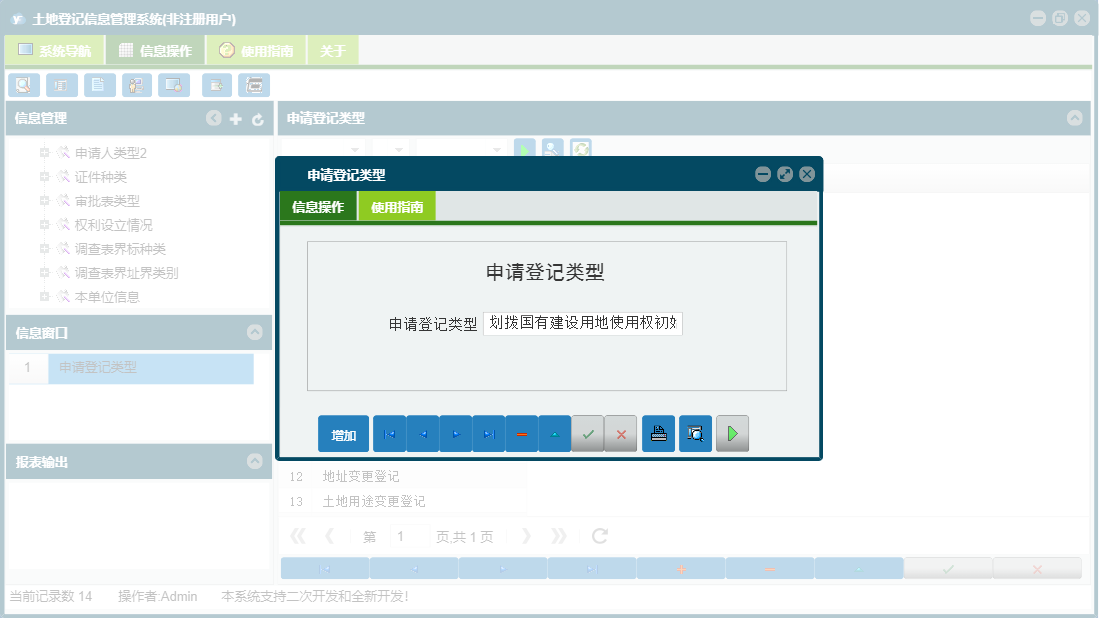Select the report output icon on the toolbar
The width and height of the screenshot is (1099, 618).
pos(254,85)
